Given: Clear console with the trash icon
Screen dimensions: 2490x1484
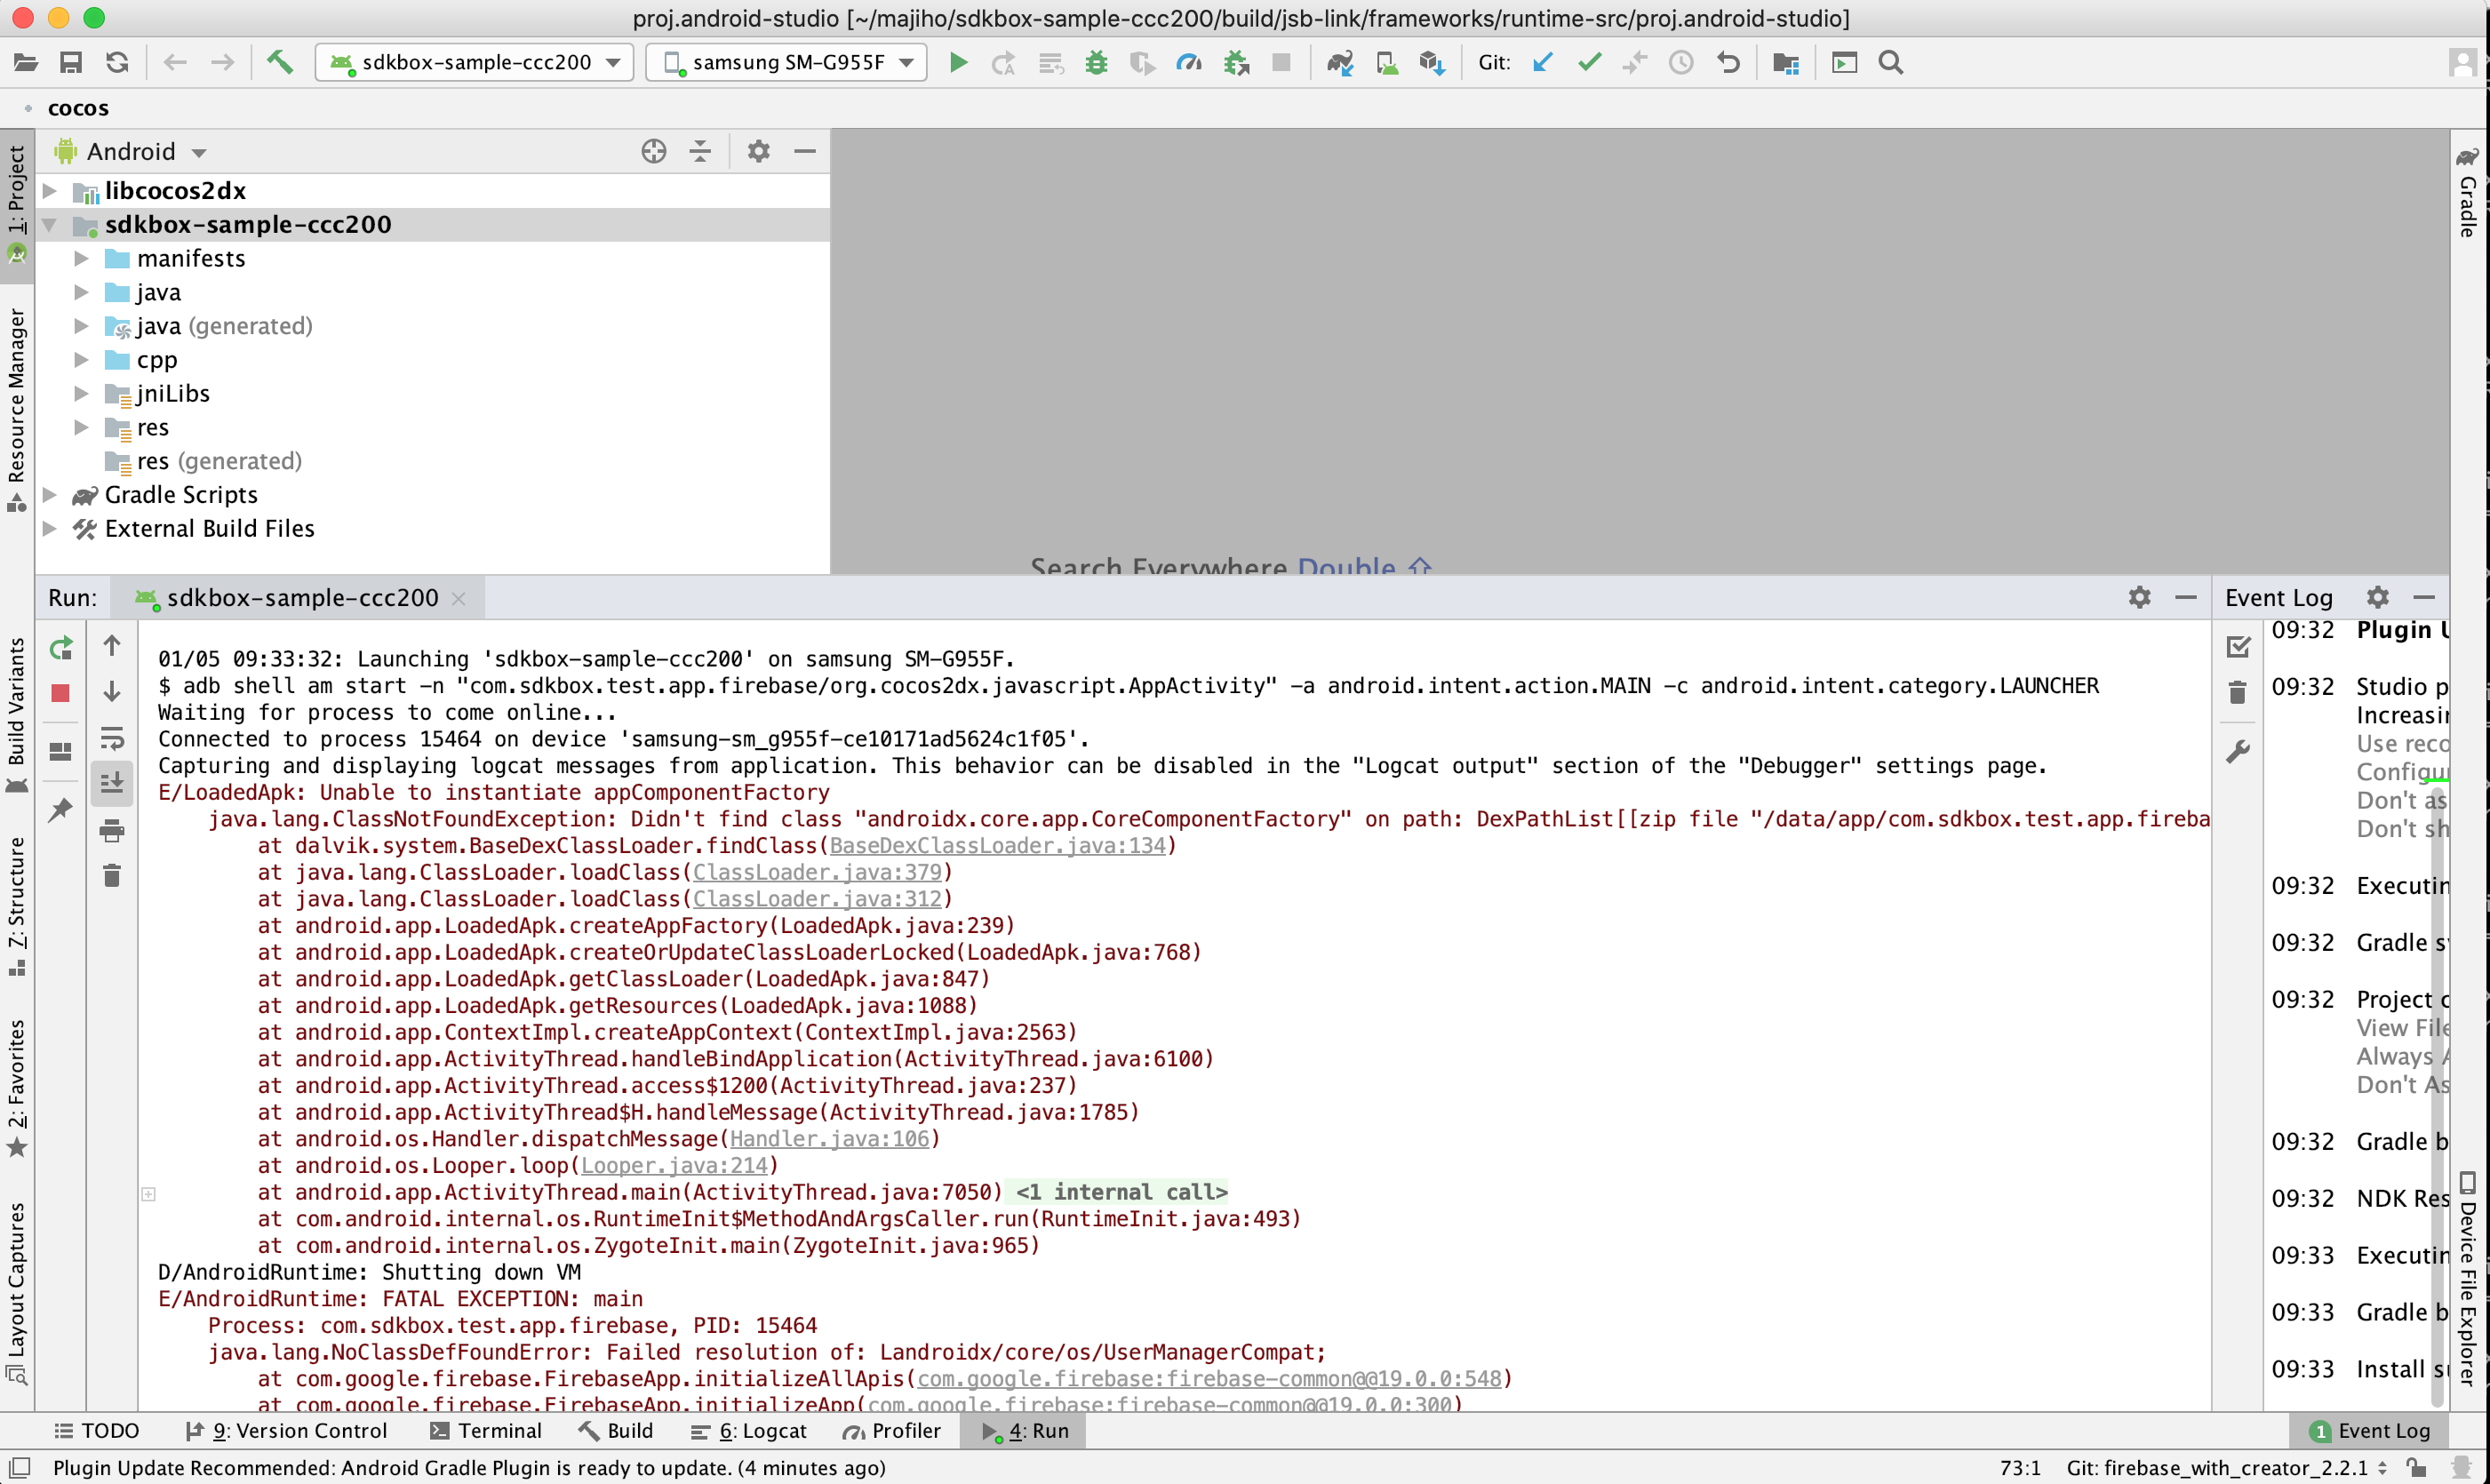Looking at the screenshot, I should [x=112, y=877].
